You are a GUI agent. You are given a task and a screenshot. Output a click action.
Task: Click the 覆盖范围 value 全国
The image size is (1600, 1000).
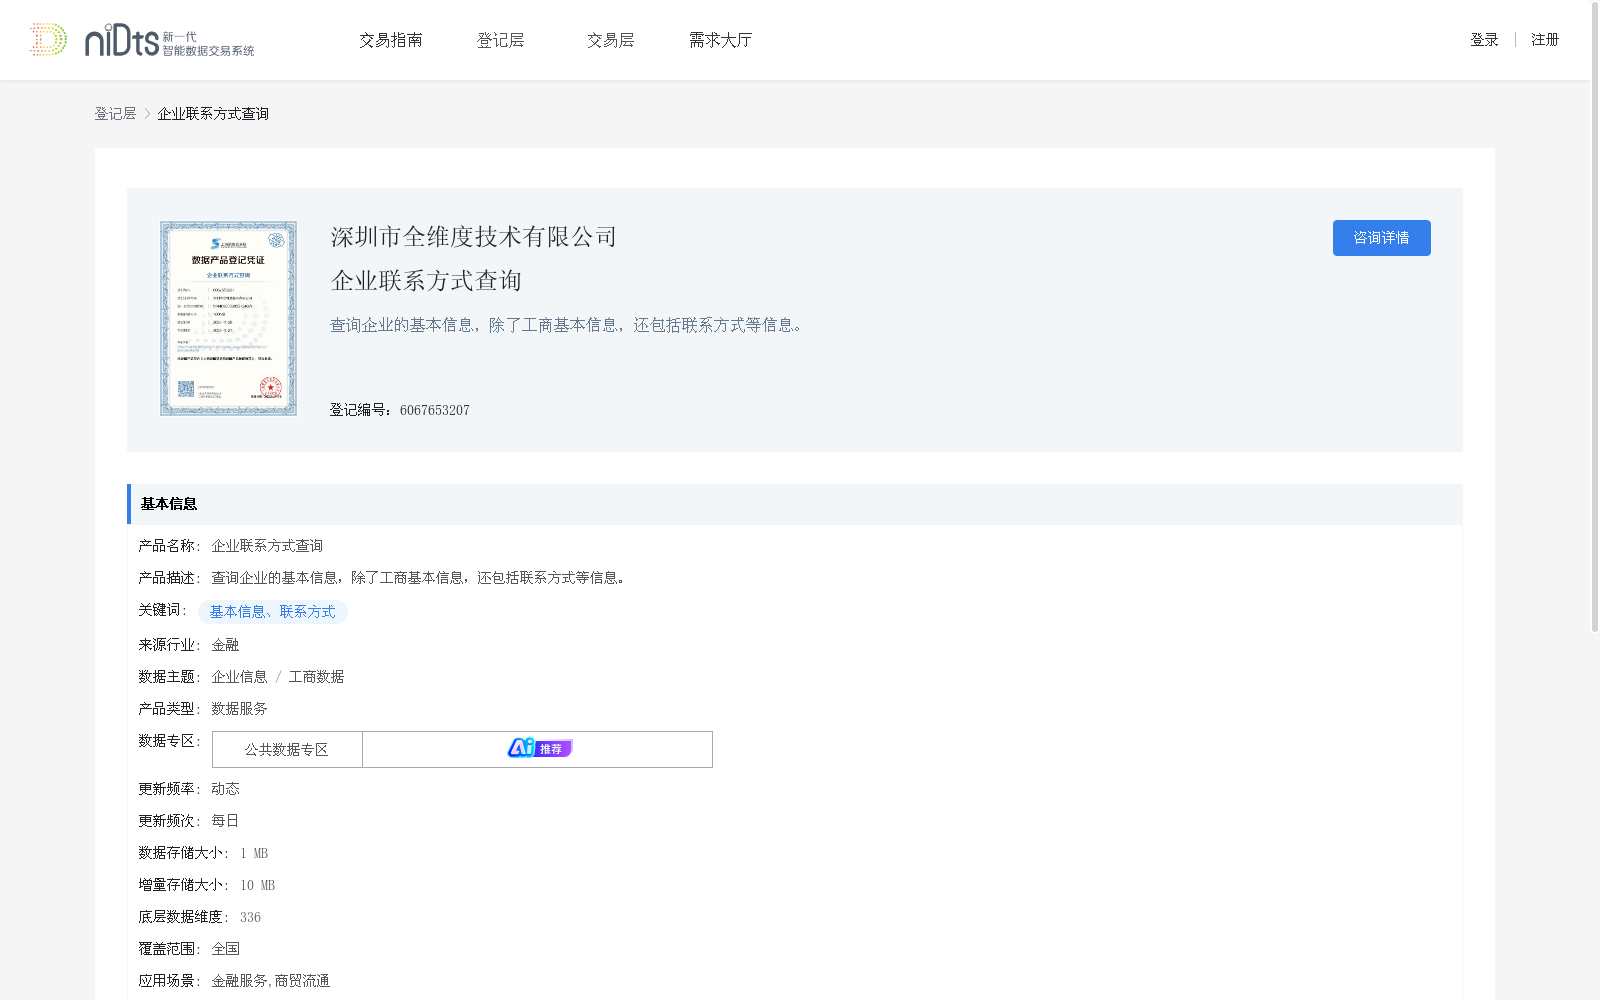(225, 949)
